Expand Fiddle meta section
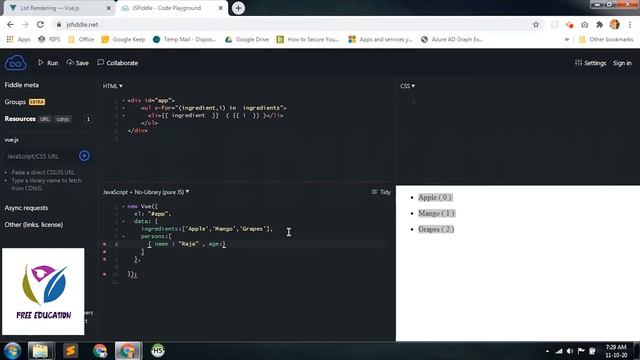 pyautogui.click(x=22, y=85)
